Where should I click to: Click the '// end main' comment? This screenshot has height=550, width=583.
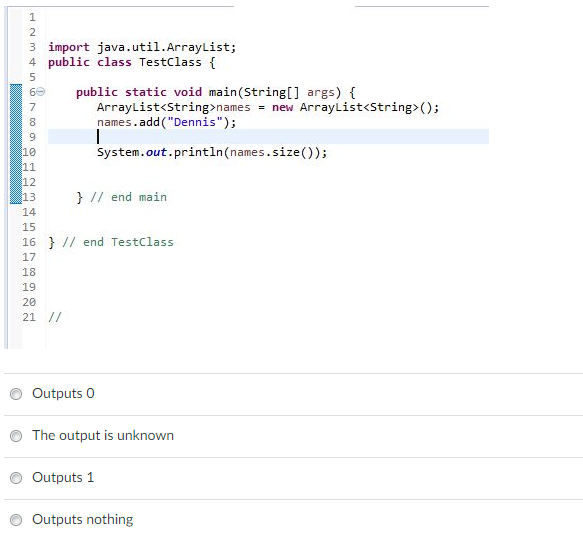(x=128, y=197)
